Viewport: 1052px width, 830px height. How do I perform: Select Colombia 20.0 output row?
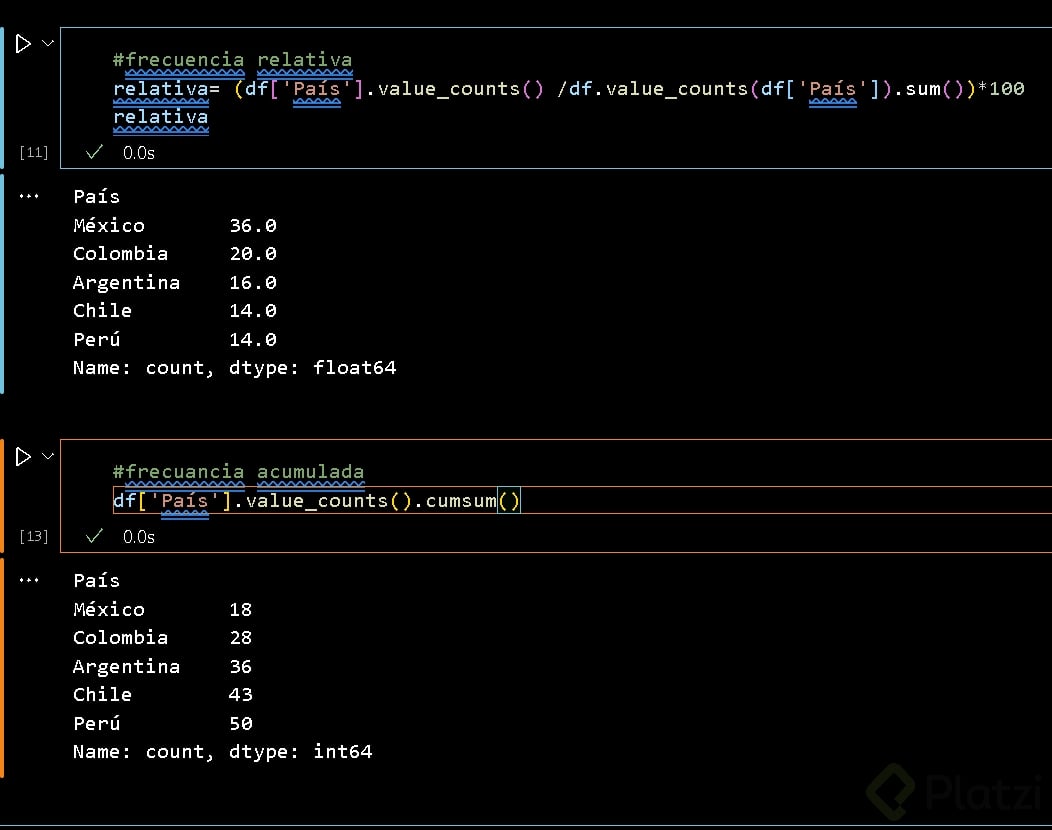click(x=174, y=254)
